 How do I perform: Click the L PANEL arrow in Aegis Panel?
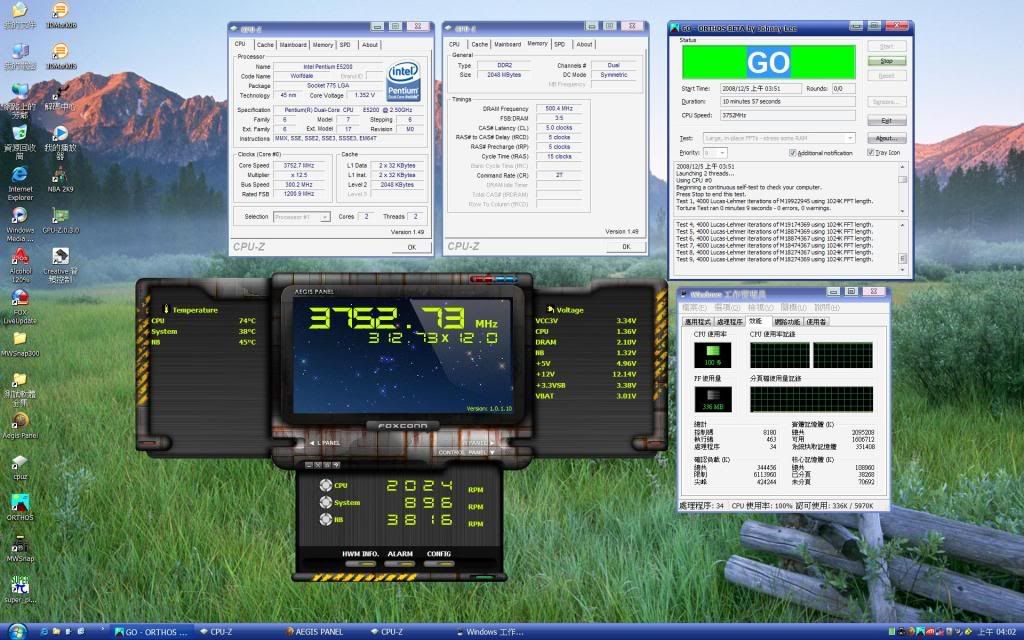[x=312, y=443]
